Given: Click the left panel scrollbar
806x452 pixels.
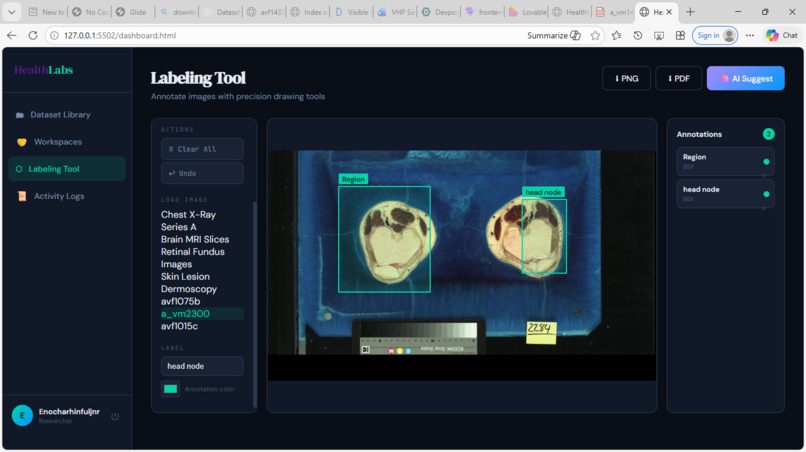Looking at the screenshot, I should point(254,303).
